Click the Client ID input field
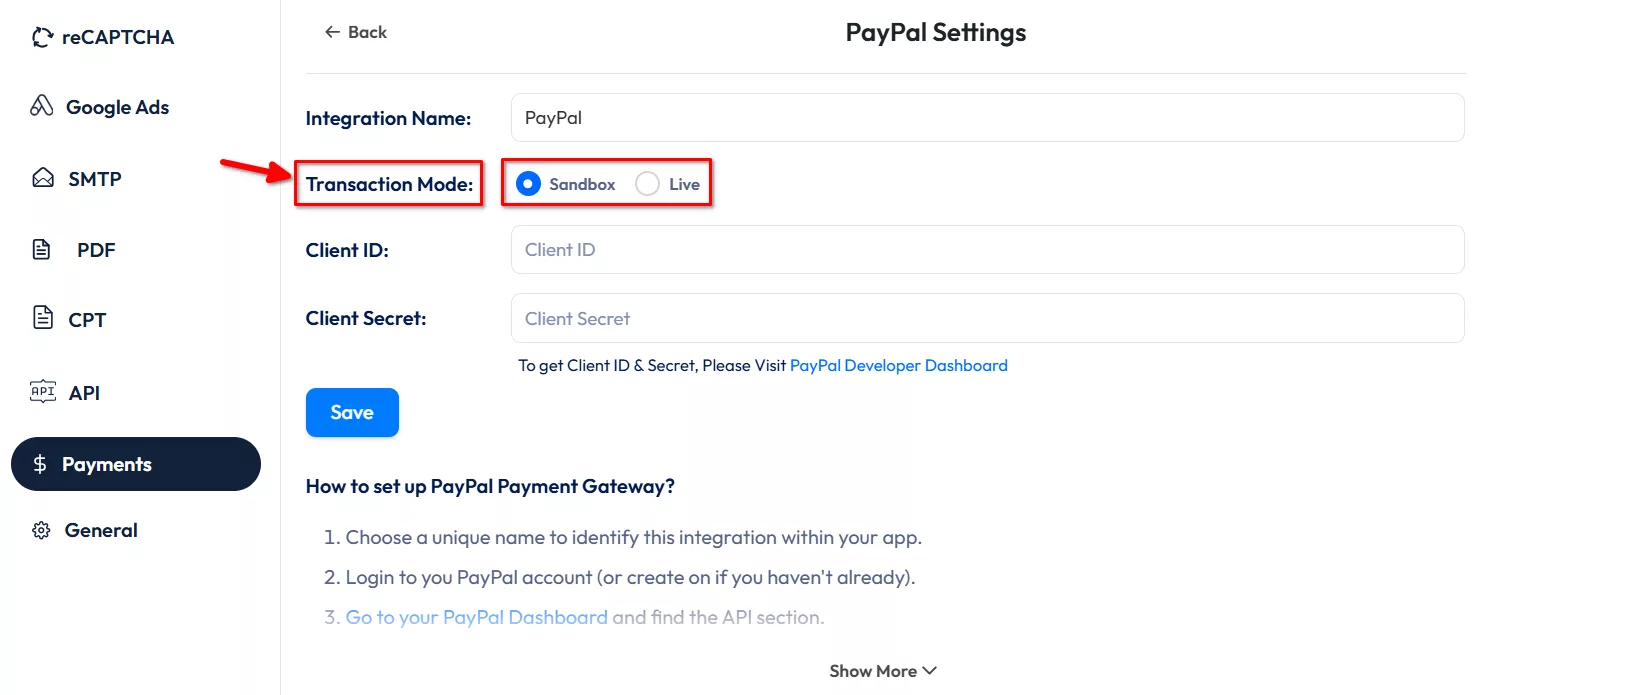Image resolution: width=1636 pixels, height=695 pixels. [x=987, y=250]
